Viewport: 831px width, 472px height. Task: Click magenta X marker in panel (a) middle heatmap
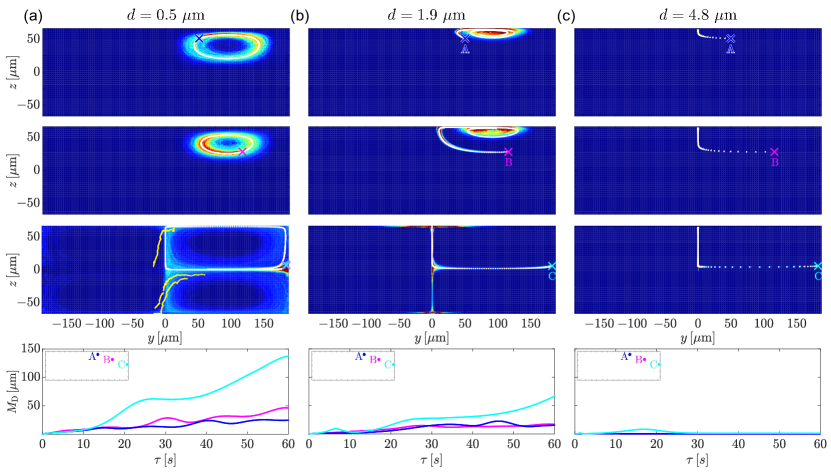click(242, 152)
